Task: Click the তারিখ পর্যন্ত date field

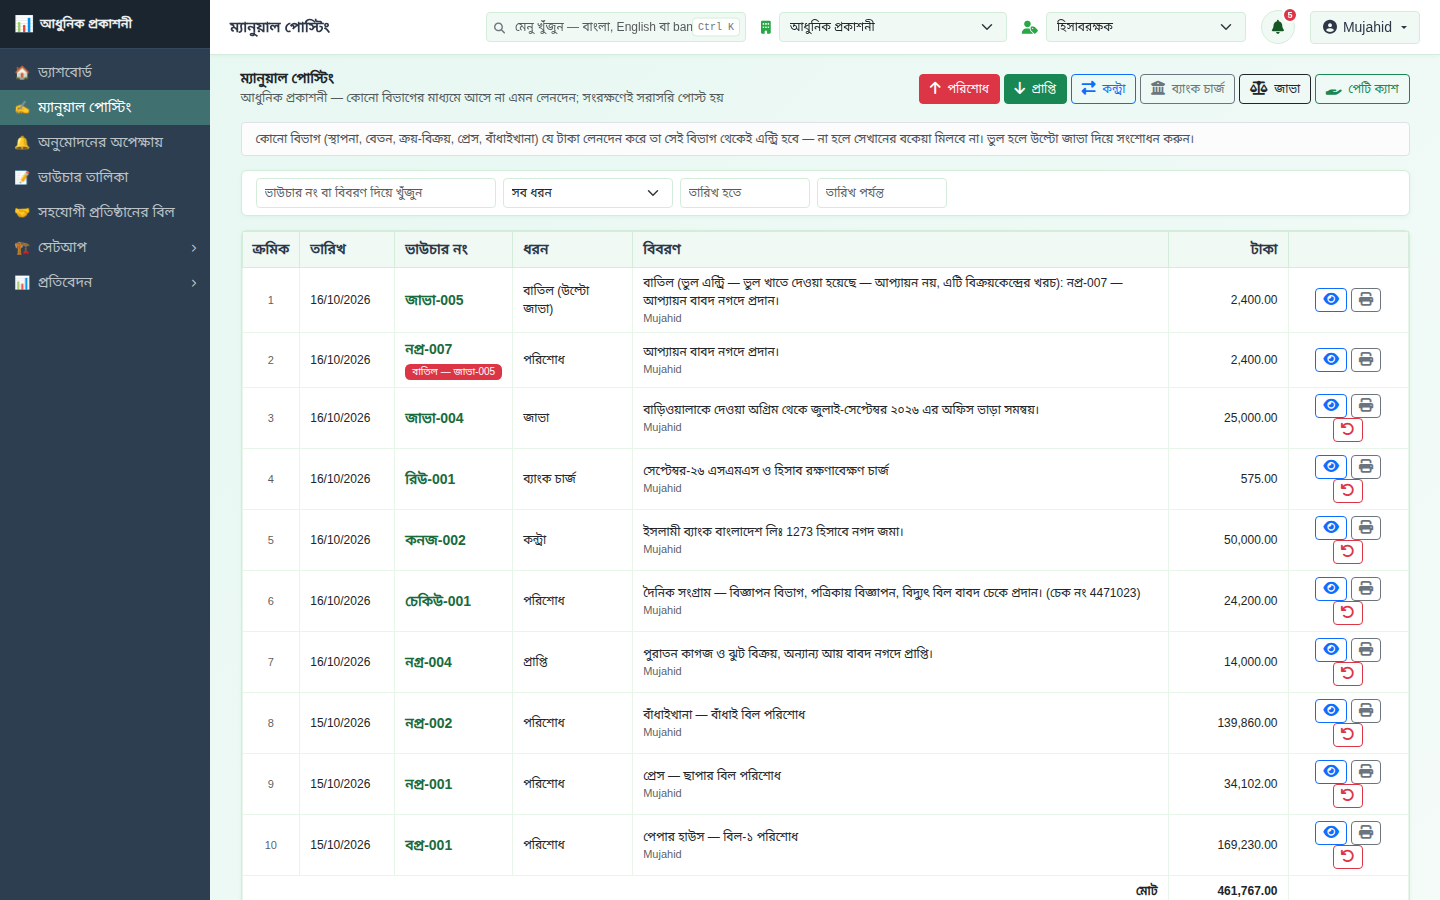Action: [x=882, y=193]
